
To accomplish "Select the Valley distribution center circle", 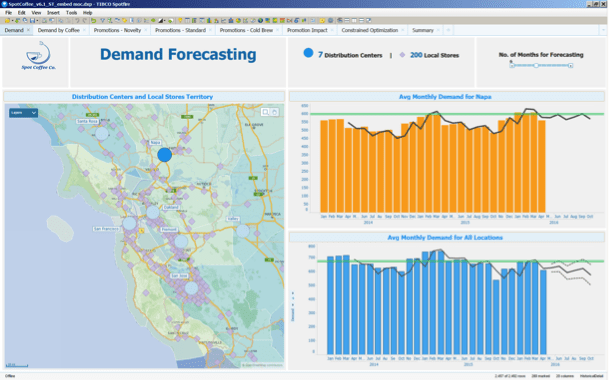I will click(x=243, y=231).
